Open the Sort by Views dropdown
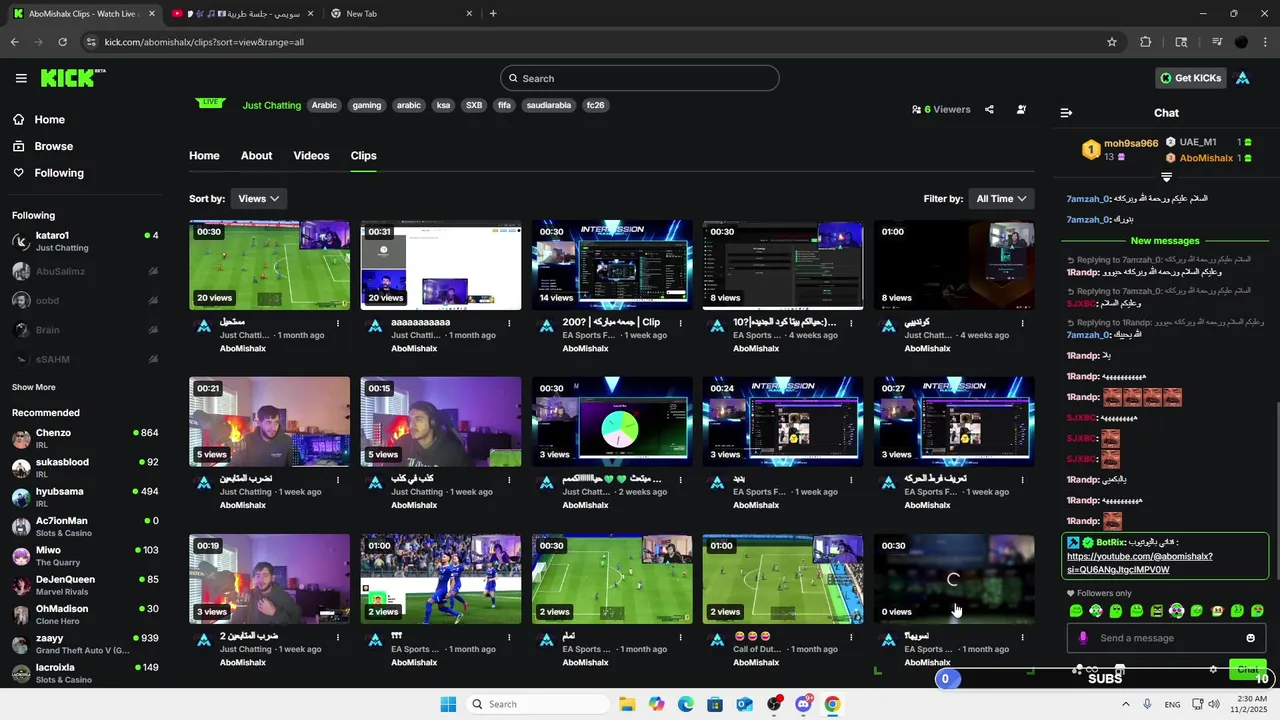 click(258, 198)
